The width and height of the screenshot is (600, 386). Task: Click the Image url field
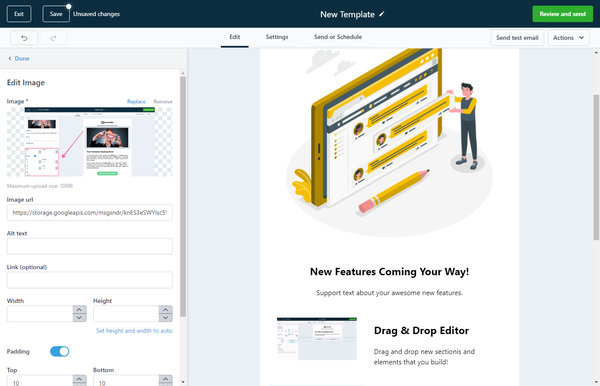click(90, 213)
